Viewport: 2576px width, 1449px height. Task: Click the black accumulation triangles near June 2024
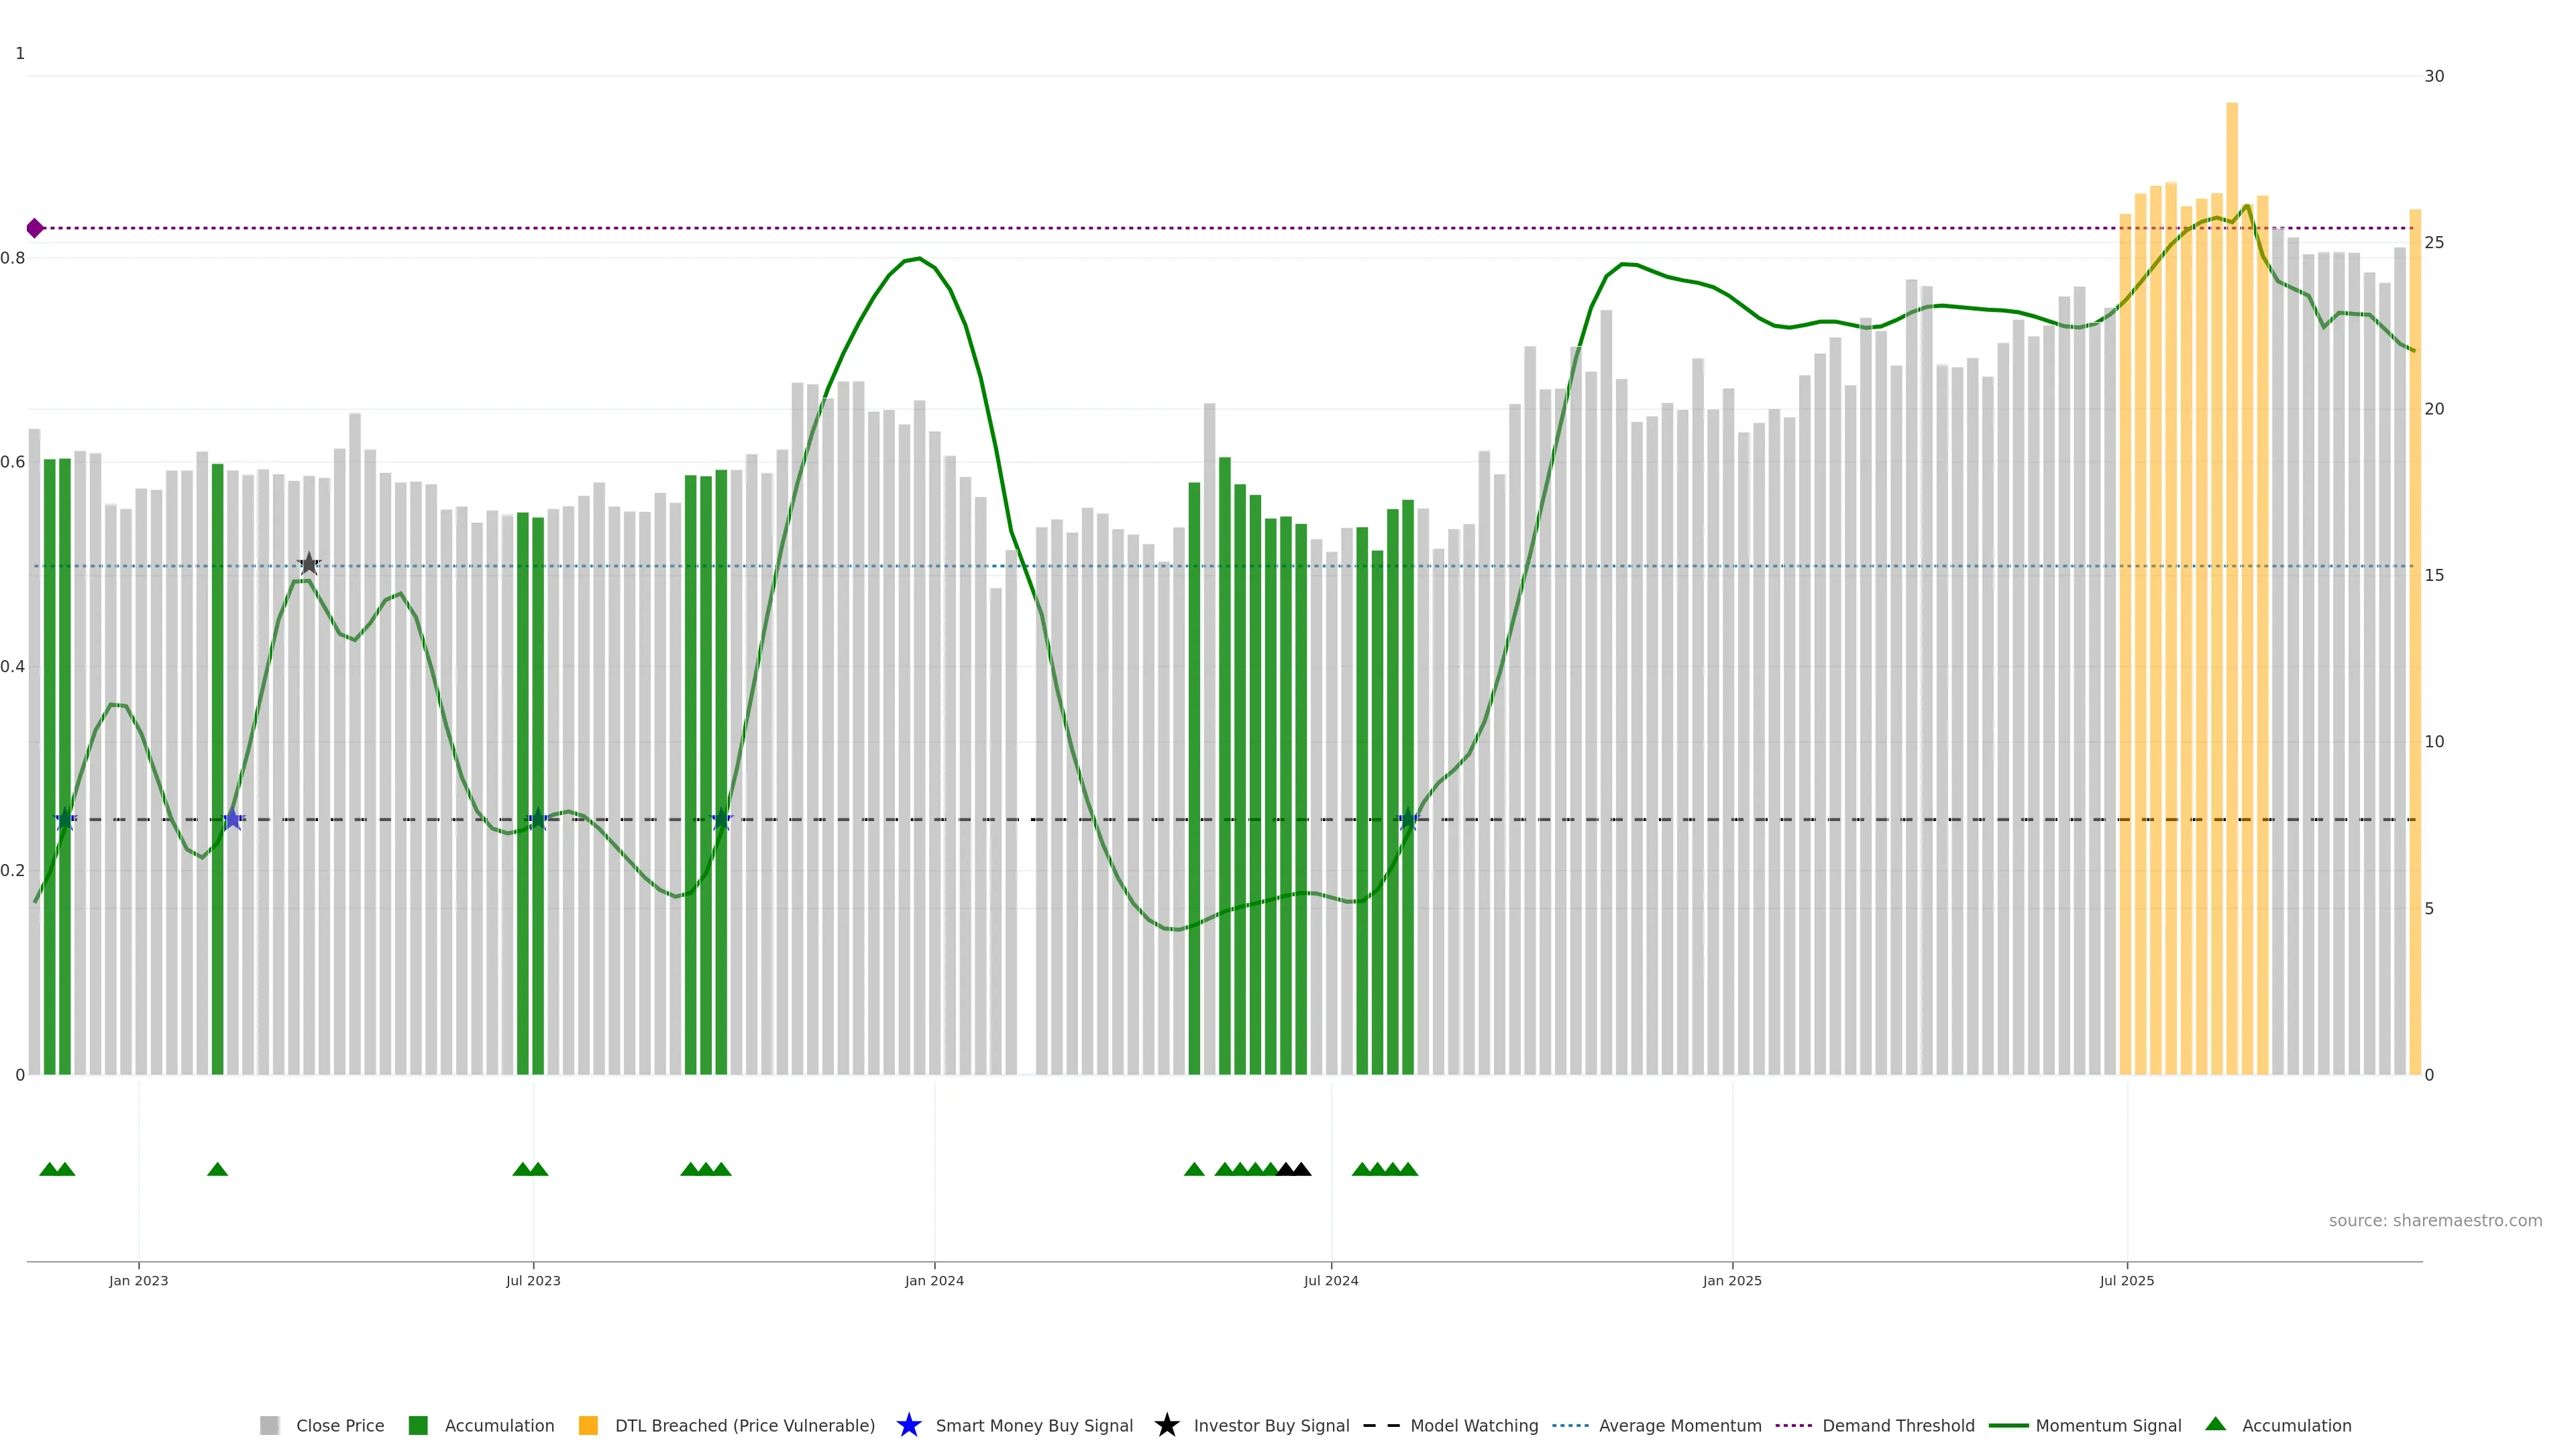[x=1293, y=1169]
